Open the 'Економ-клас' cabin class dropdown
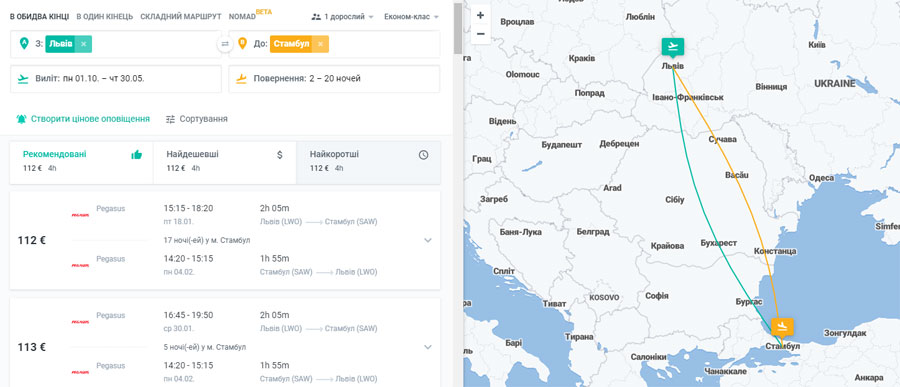Image resolution: width=900 pixels, height=387 pixels. click(x=412, y=17)
